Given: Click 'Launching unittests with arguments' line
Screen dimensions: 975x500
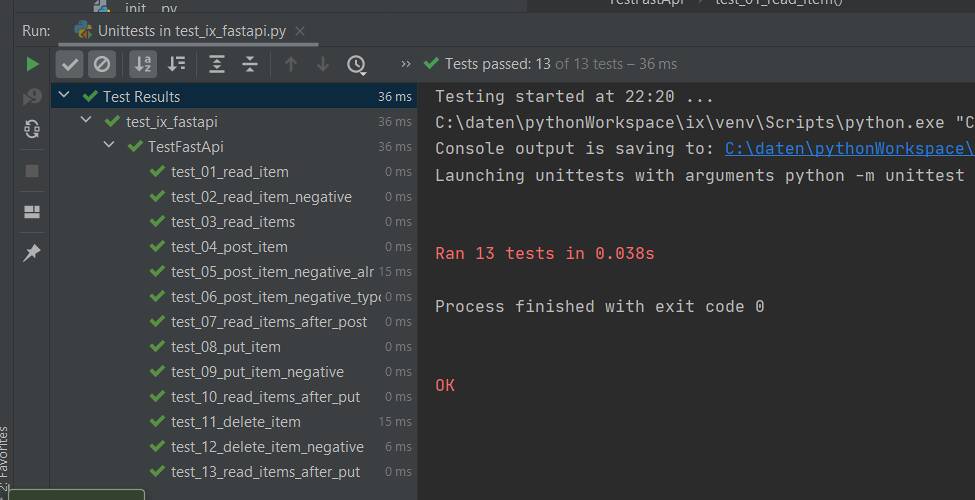Looking at the screenshot, I should (x=700, y=175).
